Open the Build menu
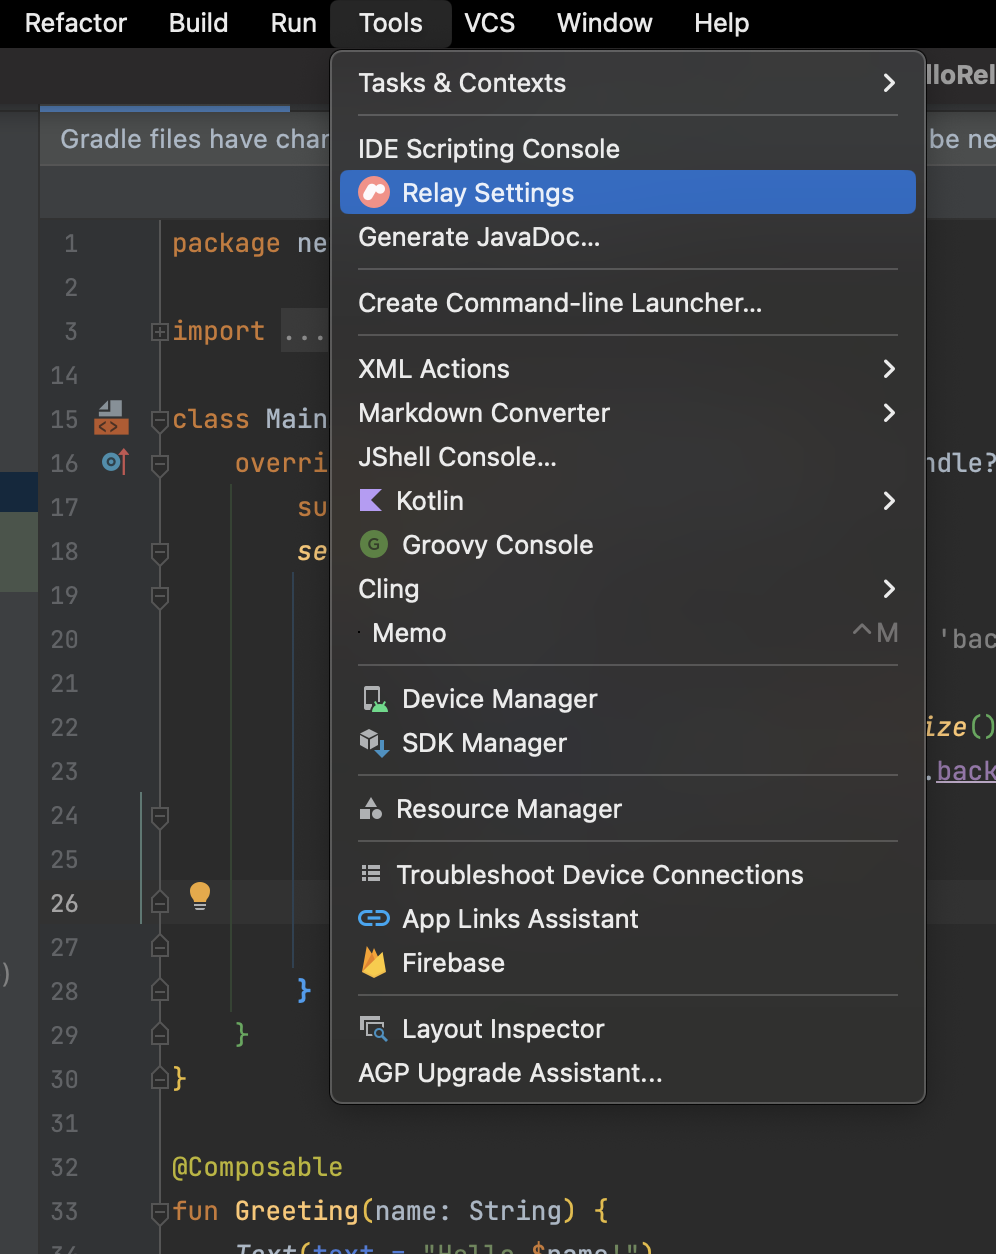 [197, 23]
